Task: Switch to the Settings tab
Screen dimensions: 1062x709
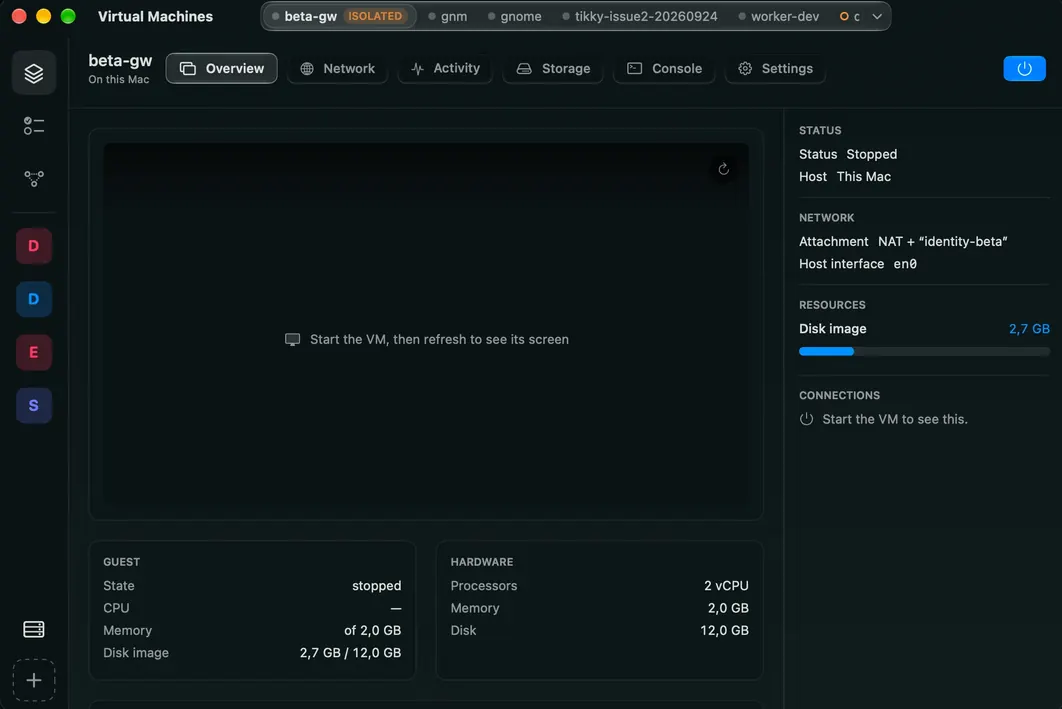Action: (x=775, y=68)
